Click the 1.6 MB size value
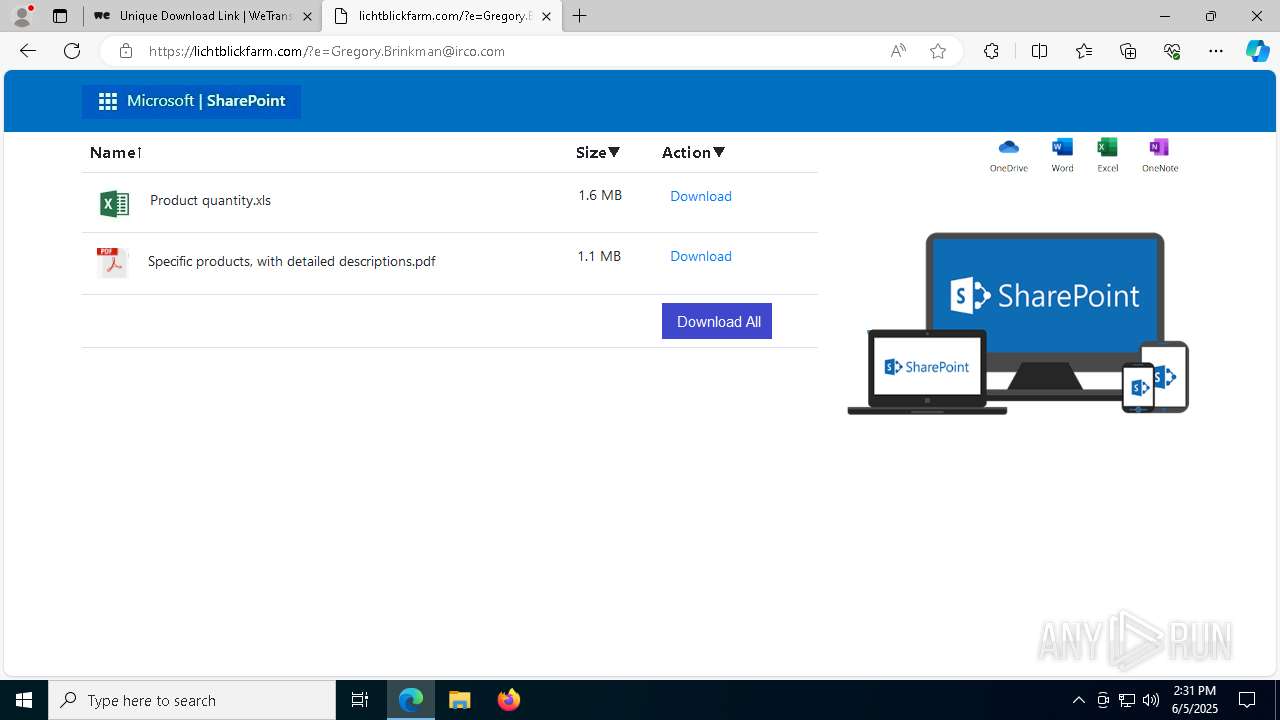 tap(600, 195)
